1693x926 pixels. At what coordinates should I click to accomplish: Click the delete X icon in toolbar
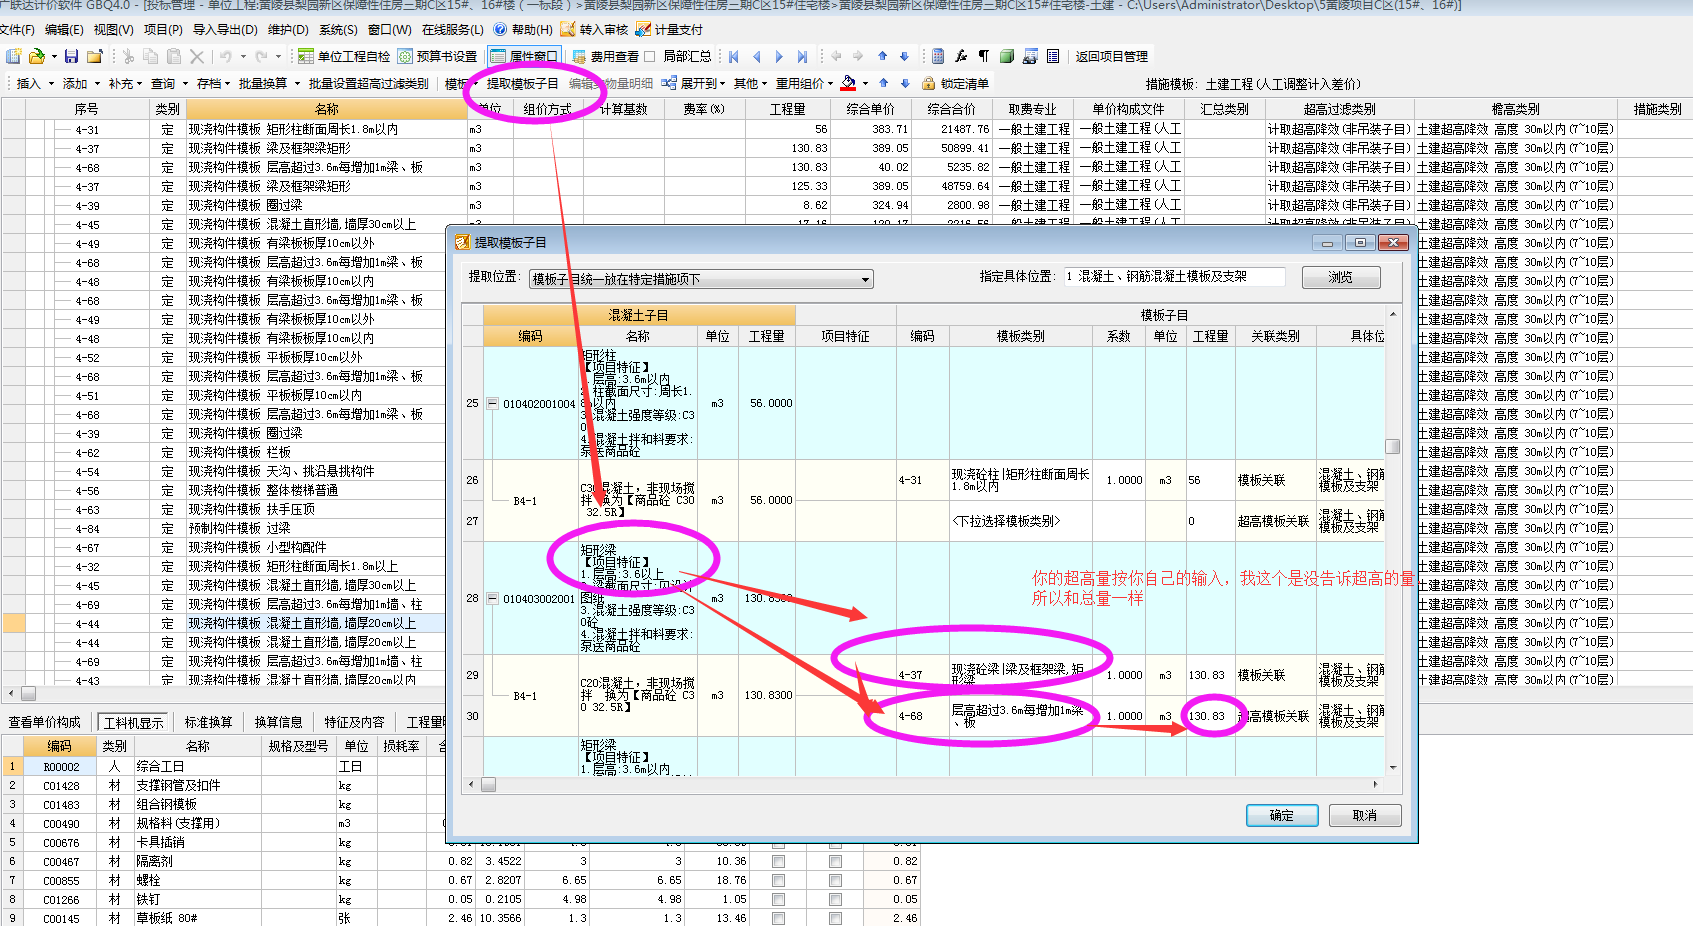pos(197,56)
